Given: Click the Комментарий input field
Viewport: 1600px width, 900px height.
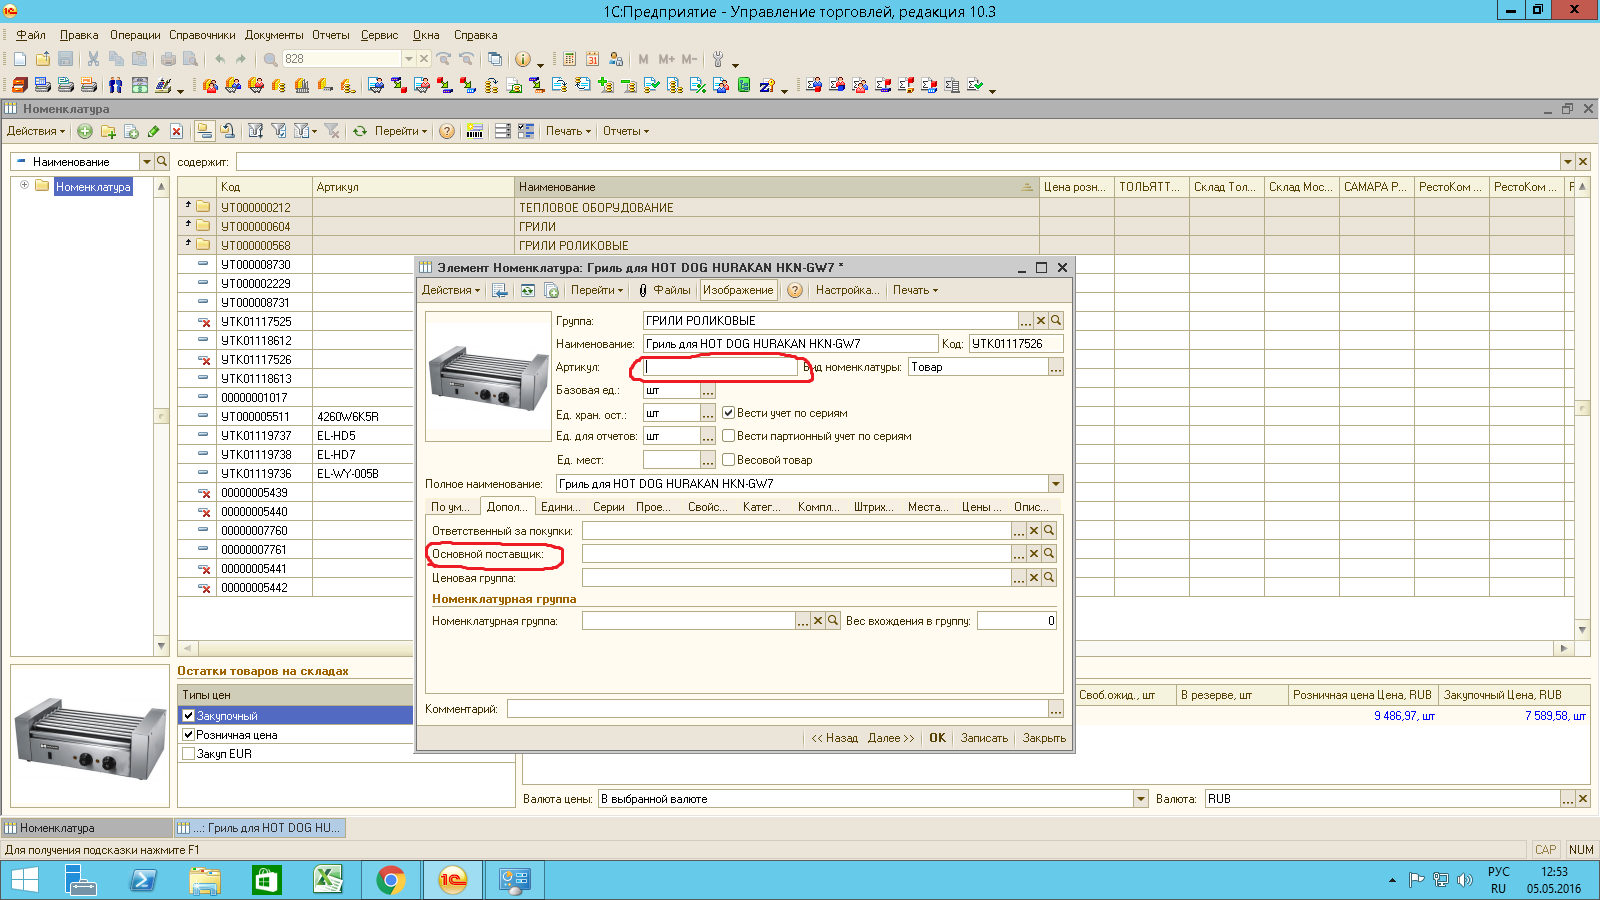Looking at the screenshot, I should pos(777,709).
